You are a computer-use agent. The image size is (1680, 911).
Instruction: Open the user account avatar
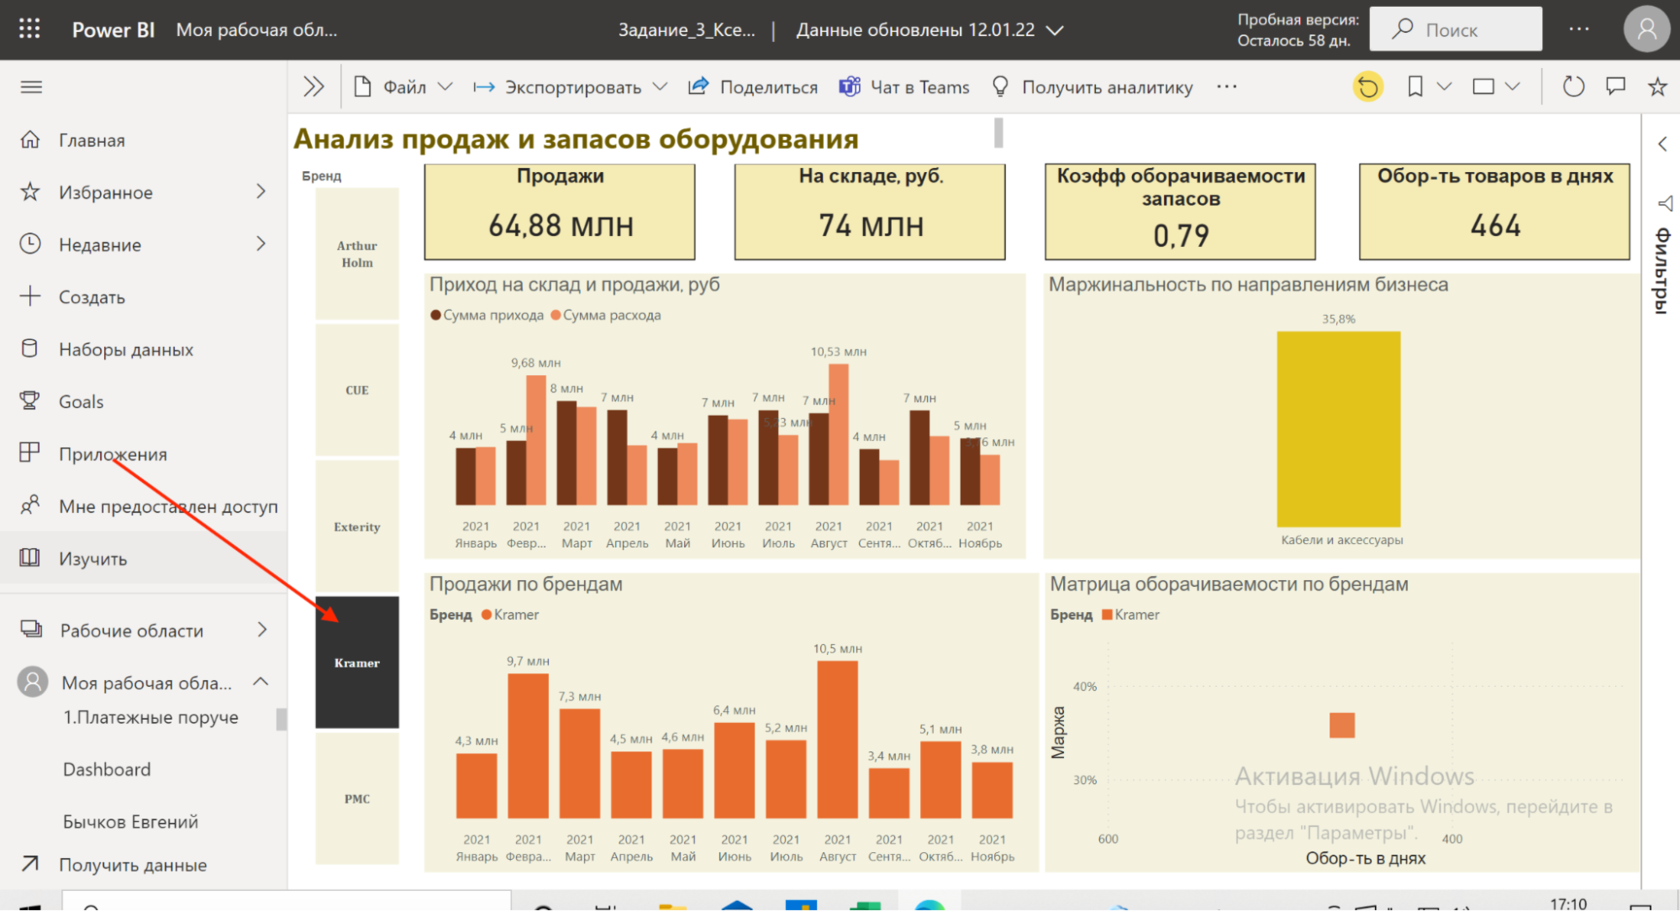coord(1646,29)
